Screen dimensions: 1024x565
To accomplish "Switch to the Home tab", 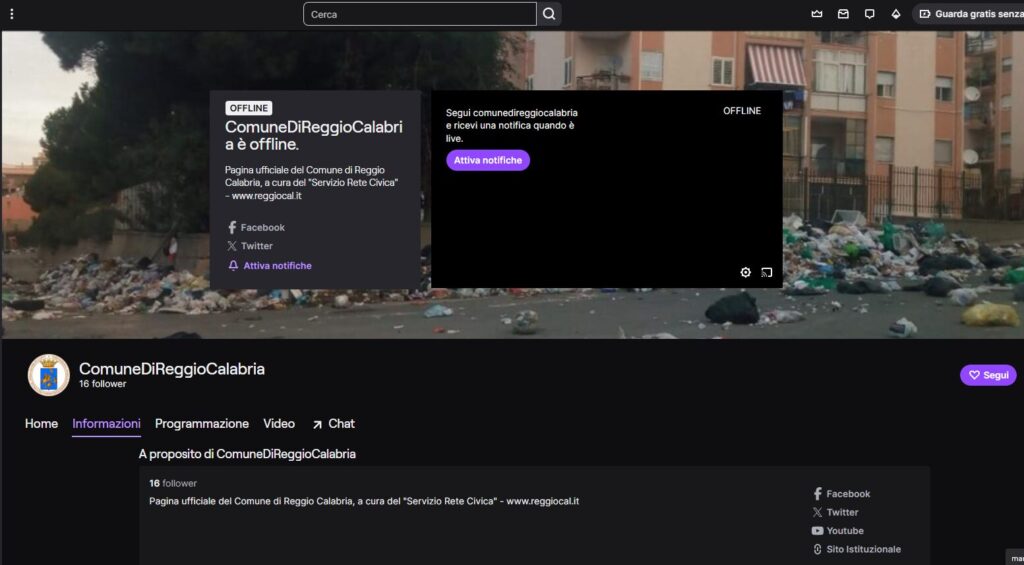I will [x=41, y=424].
